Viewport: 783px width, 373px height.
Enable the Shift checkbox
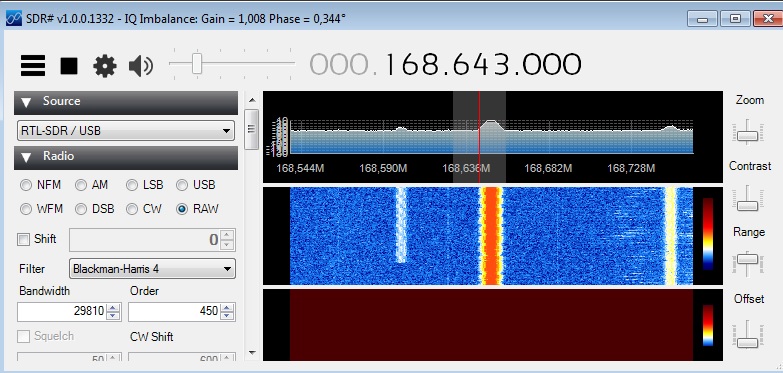click(23, 239)
